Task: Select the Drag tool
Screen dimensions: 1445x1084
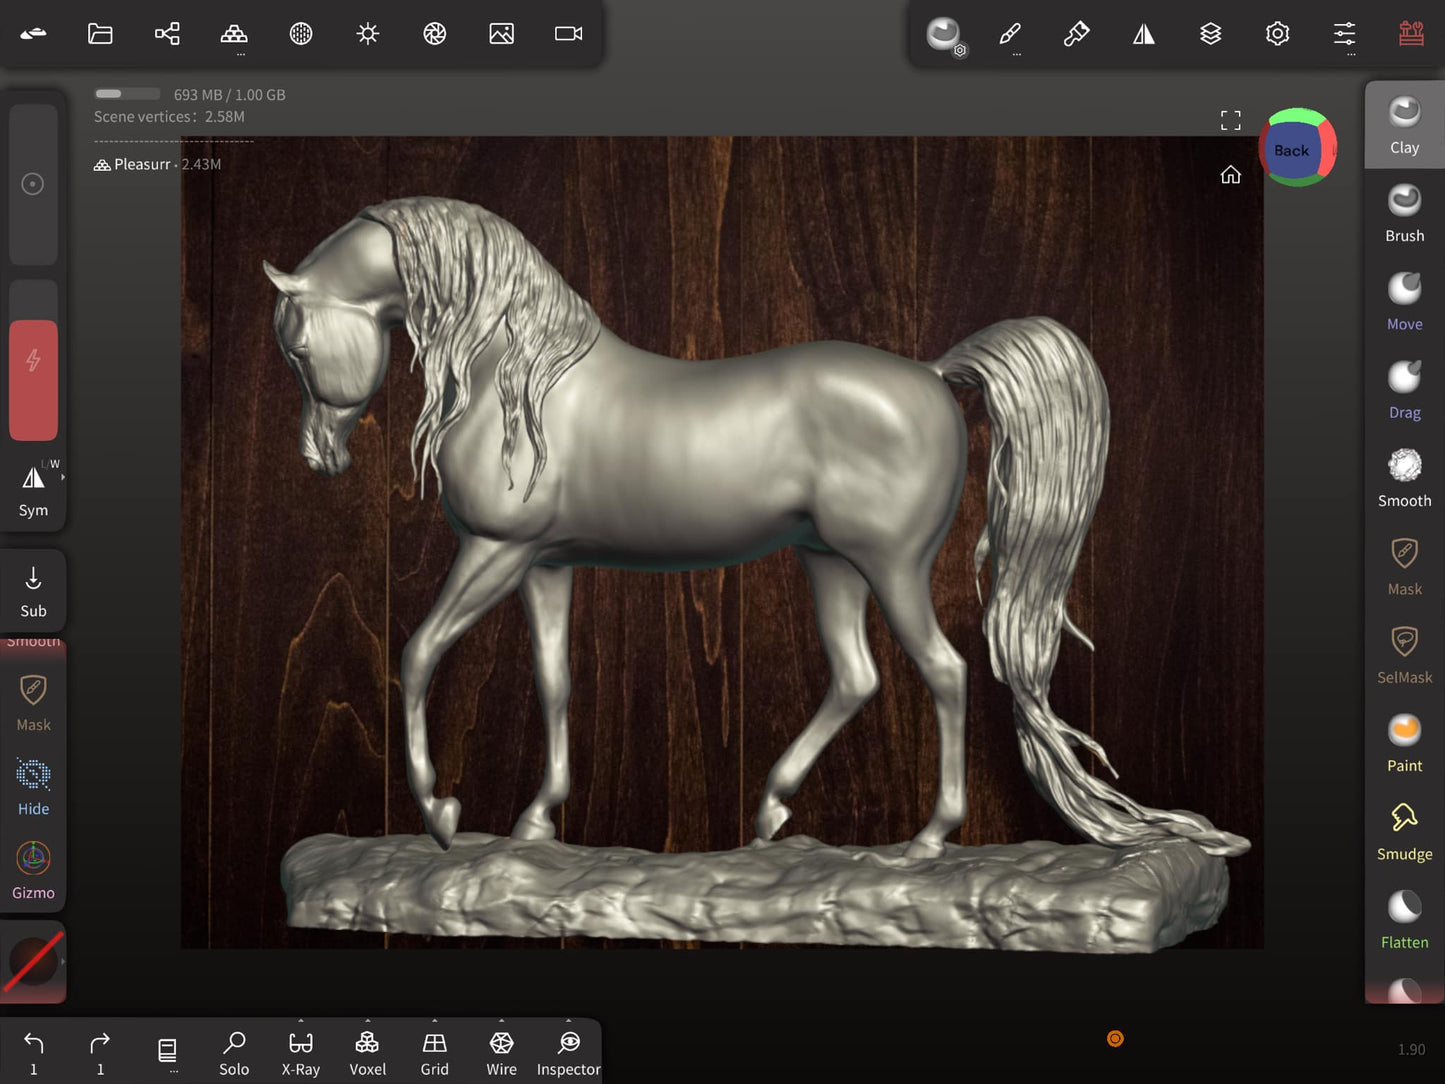Action: coord(1404,390)
